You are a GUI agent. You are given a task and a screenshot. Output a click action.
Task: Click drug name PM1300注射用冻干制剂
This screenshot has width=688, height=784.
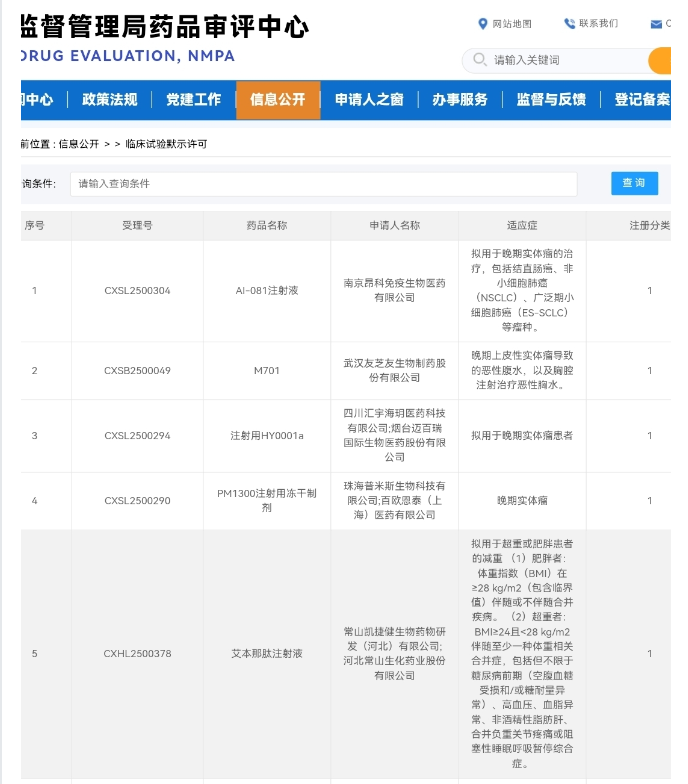tap(266, 500)
